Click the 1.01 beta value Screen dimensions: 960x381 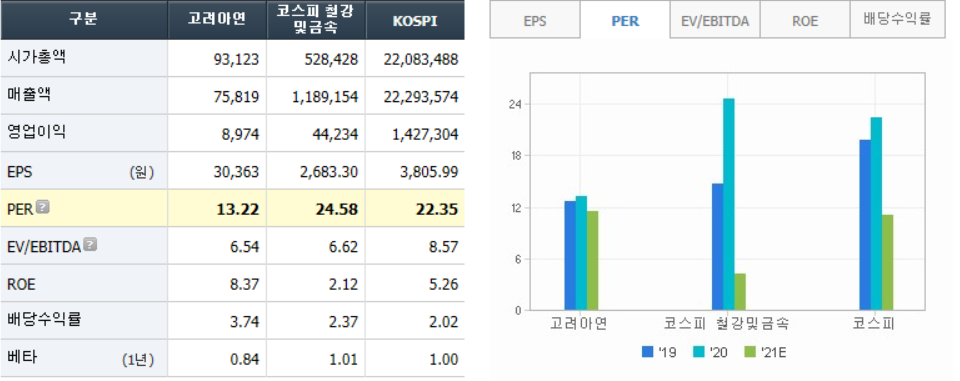pos(344,359)
